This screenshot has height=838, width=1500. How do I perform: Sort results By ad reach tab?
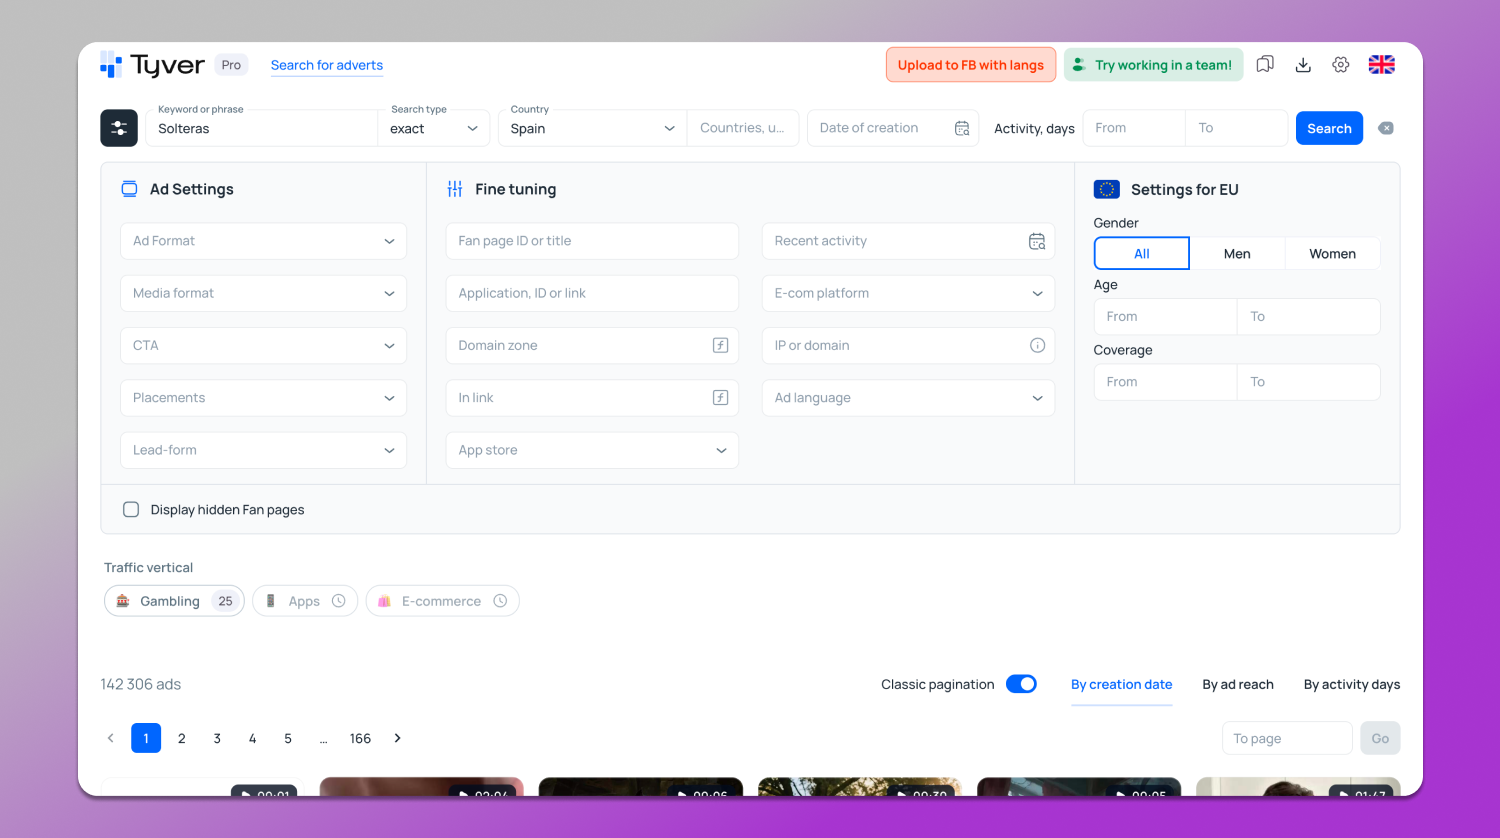[1237, 685]
